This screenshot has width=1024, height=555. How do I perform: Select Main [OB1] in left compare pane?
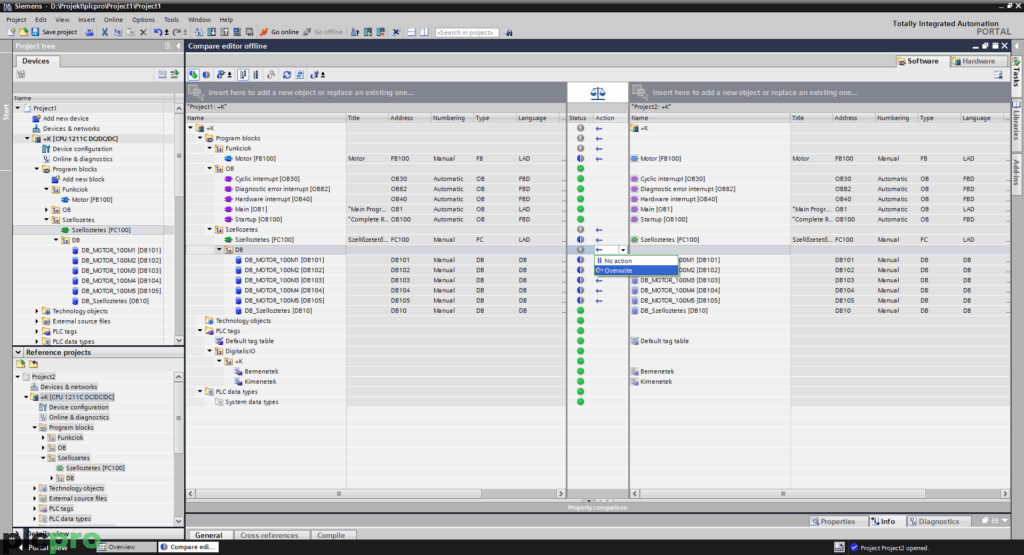251,210
